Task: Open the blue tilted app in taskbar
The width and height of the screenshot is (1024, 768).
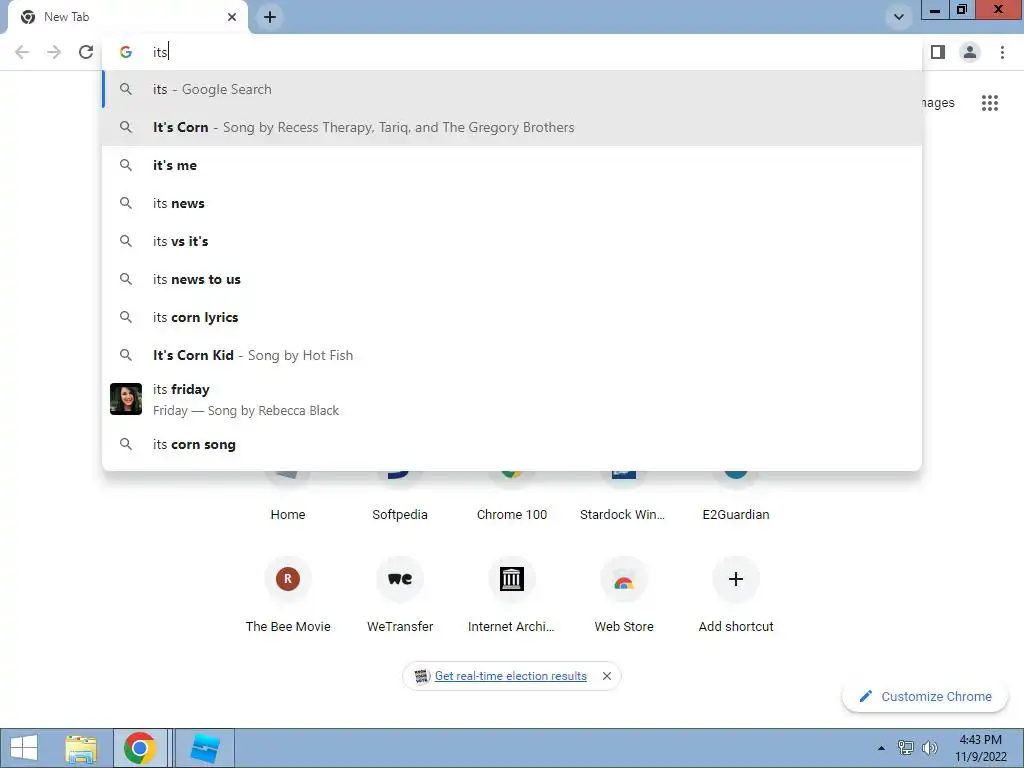Action: click(204, 748)
